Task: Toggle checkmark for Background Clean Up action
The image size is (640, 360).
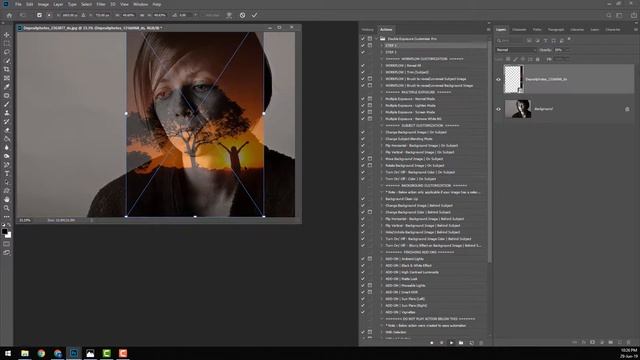Action: pos(363,199)
